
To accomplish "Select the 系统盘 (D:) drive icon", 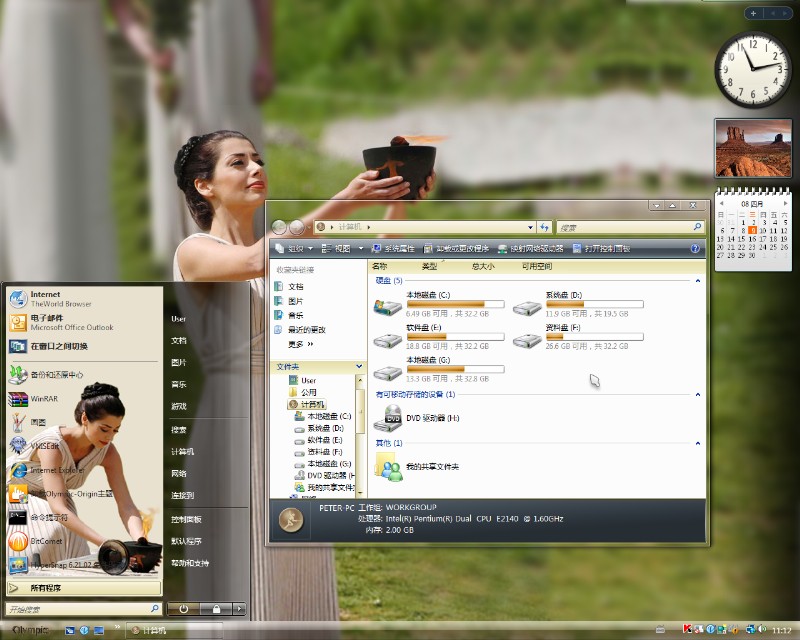I will point(527,307).
